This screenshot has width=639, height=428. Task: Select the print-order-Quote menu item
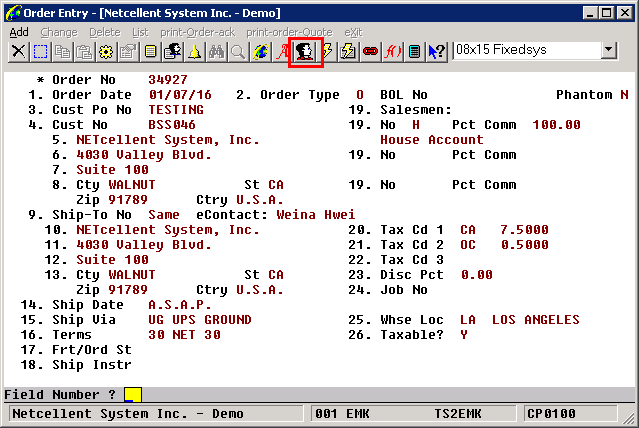289,32
